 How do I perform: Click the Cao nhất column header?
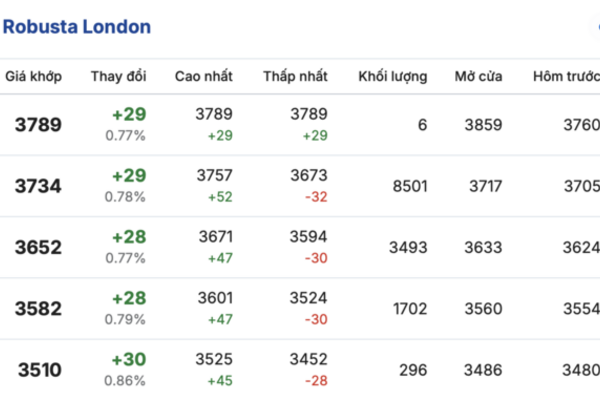coord(204,77)
